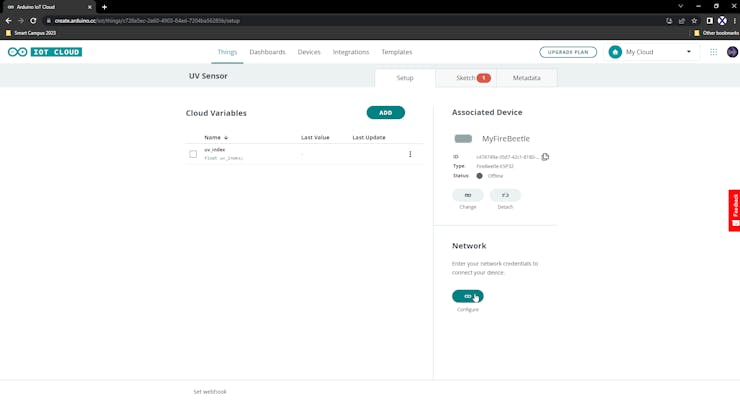This screenshot has height=403, width=740.
Task: Add a new cloud variable
Action: click(x=386, y=113)
